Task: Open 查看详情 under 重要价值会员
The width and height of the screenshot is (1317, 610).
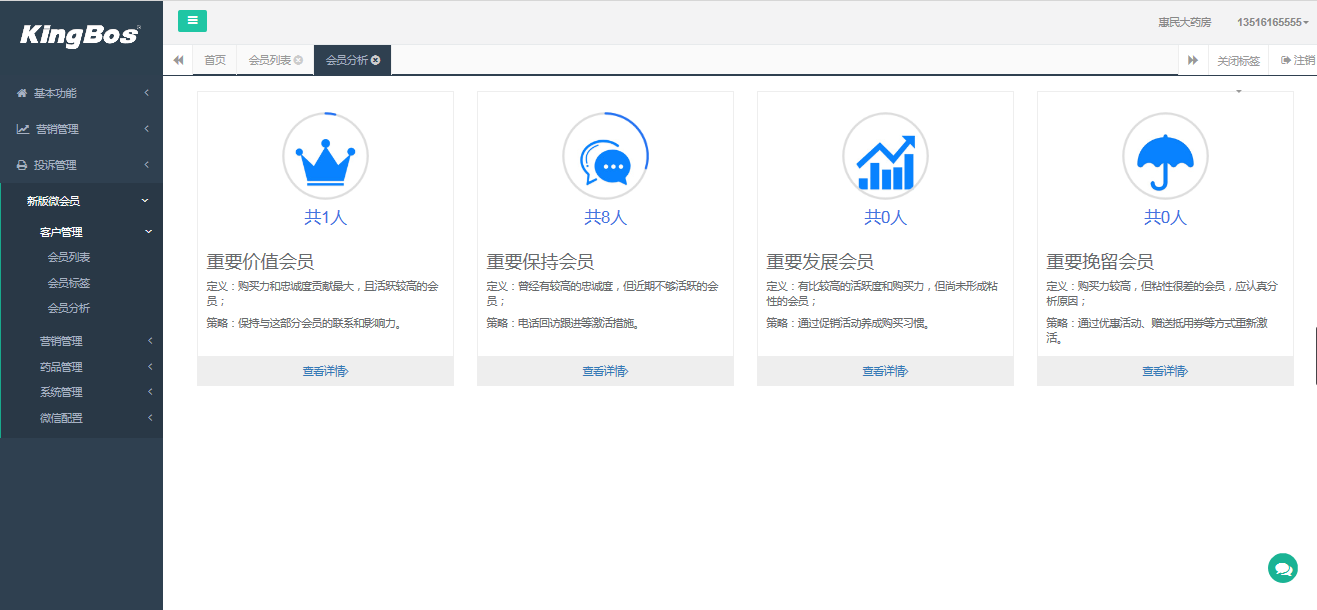Action: (325, 370)
